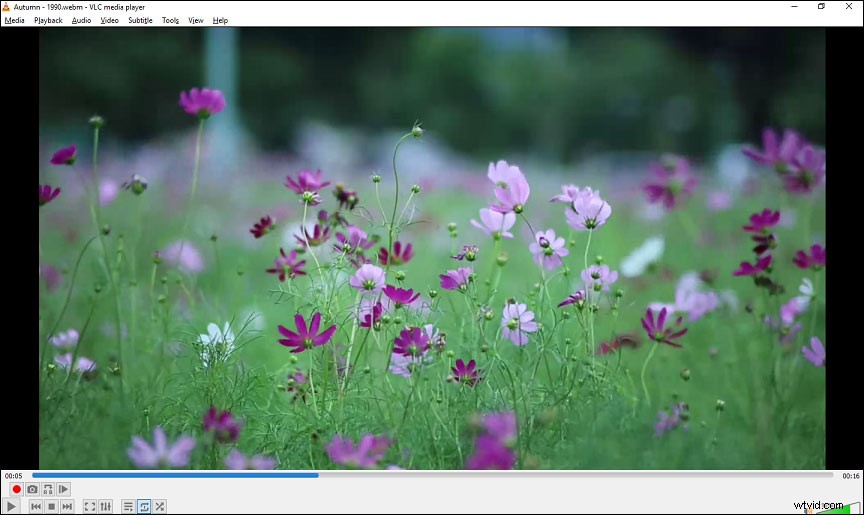The width and height of the screenshot is (864, 515).
Task: Toggle loop repeat mode
Action: (144, 506)
